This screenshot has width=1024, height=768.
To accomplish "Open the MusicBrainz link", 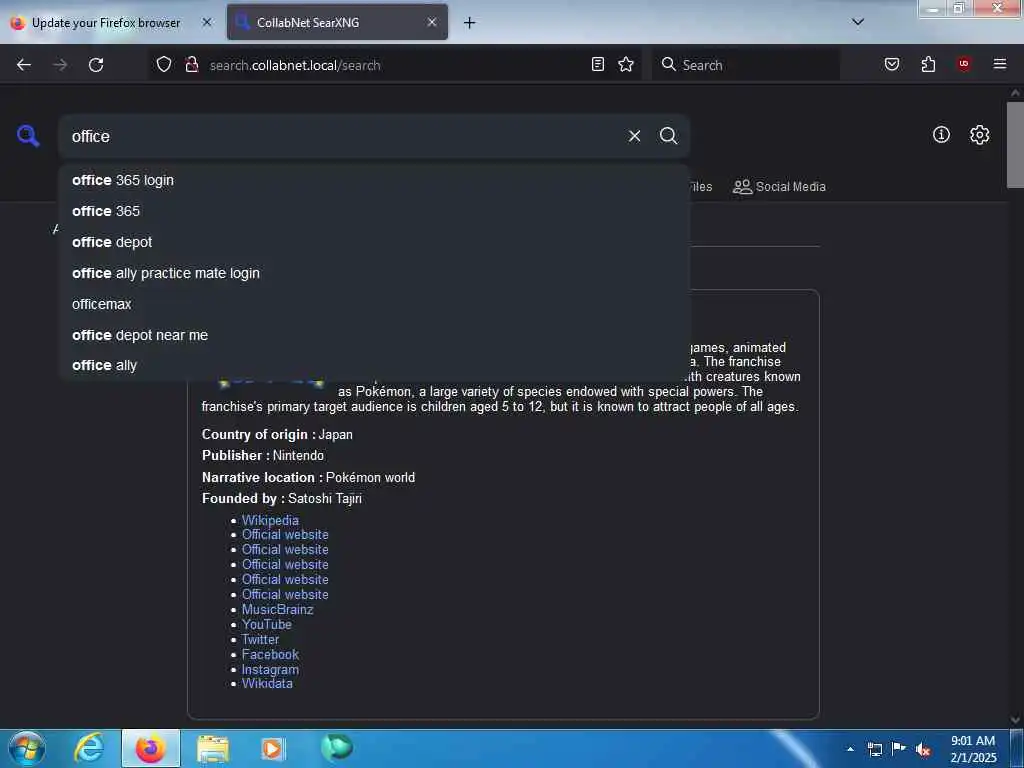I will (x=278, y=609).
